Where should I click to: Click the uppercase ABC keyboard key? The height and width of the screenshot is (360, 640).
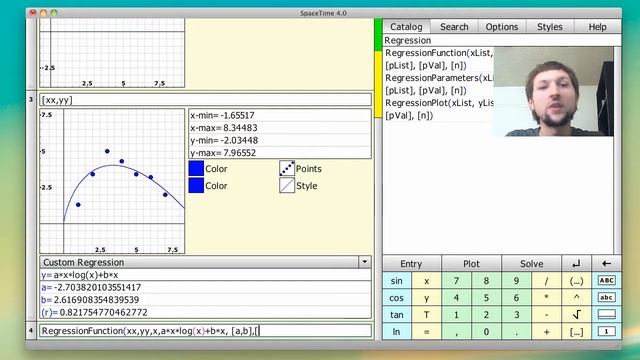(x=606, y=280)
